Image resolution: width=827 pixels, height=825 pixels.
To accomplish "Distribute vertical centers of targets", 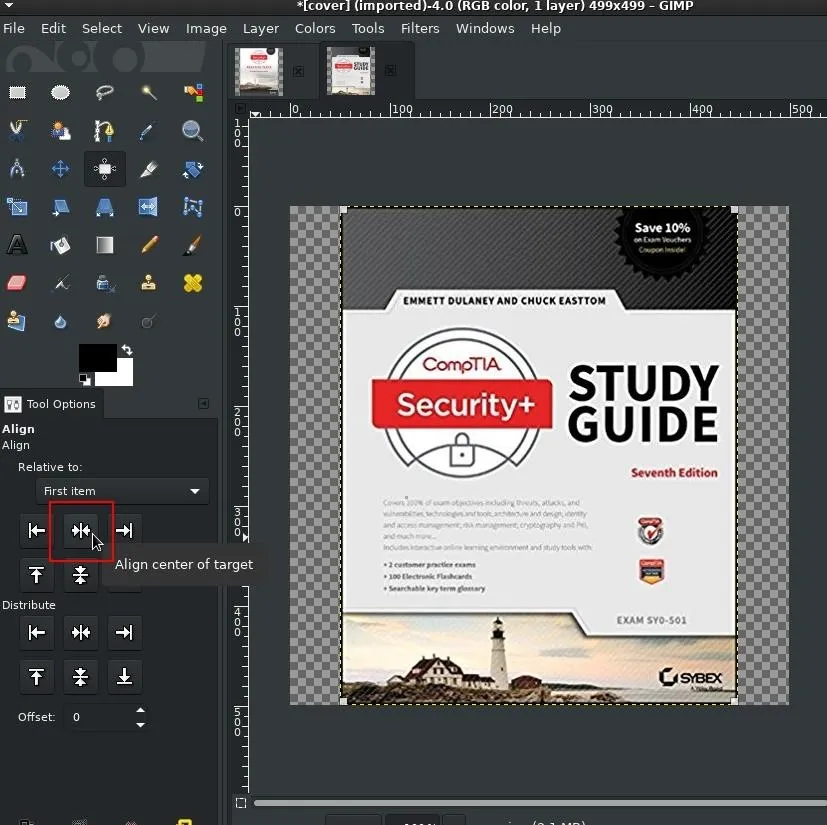I will click(81, 676).
